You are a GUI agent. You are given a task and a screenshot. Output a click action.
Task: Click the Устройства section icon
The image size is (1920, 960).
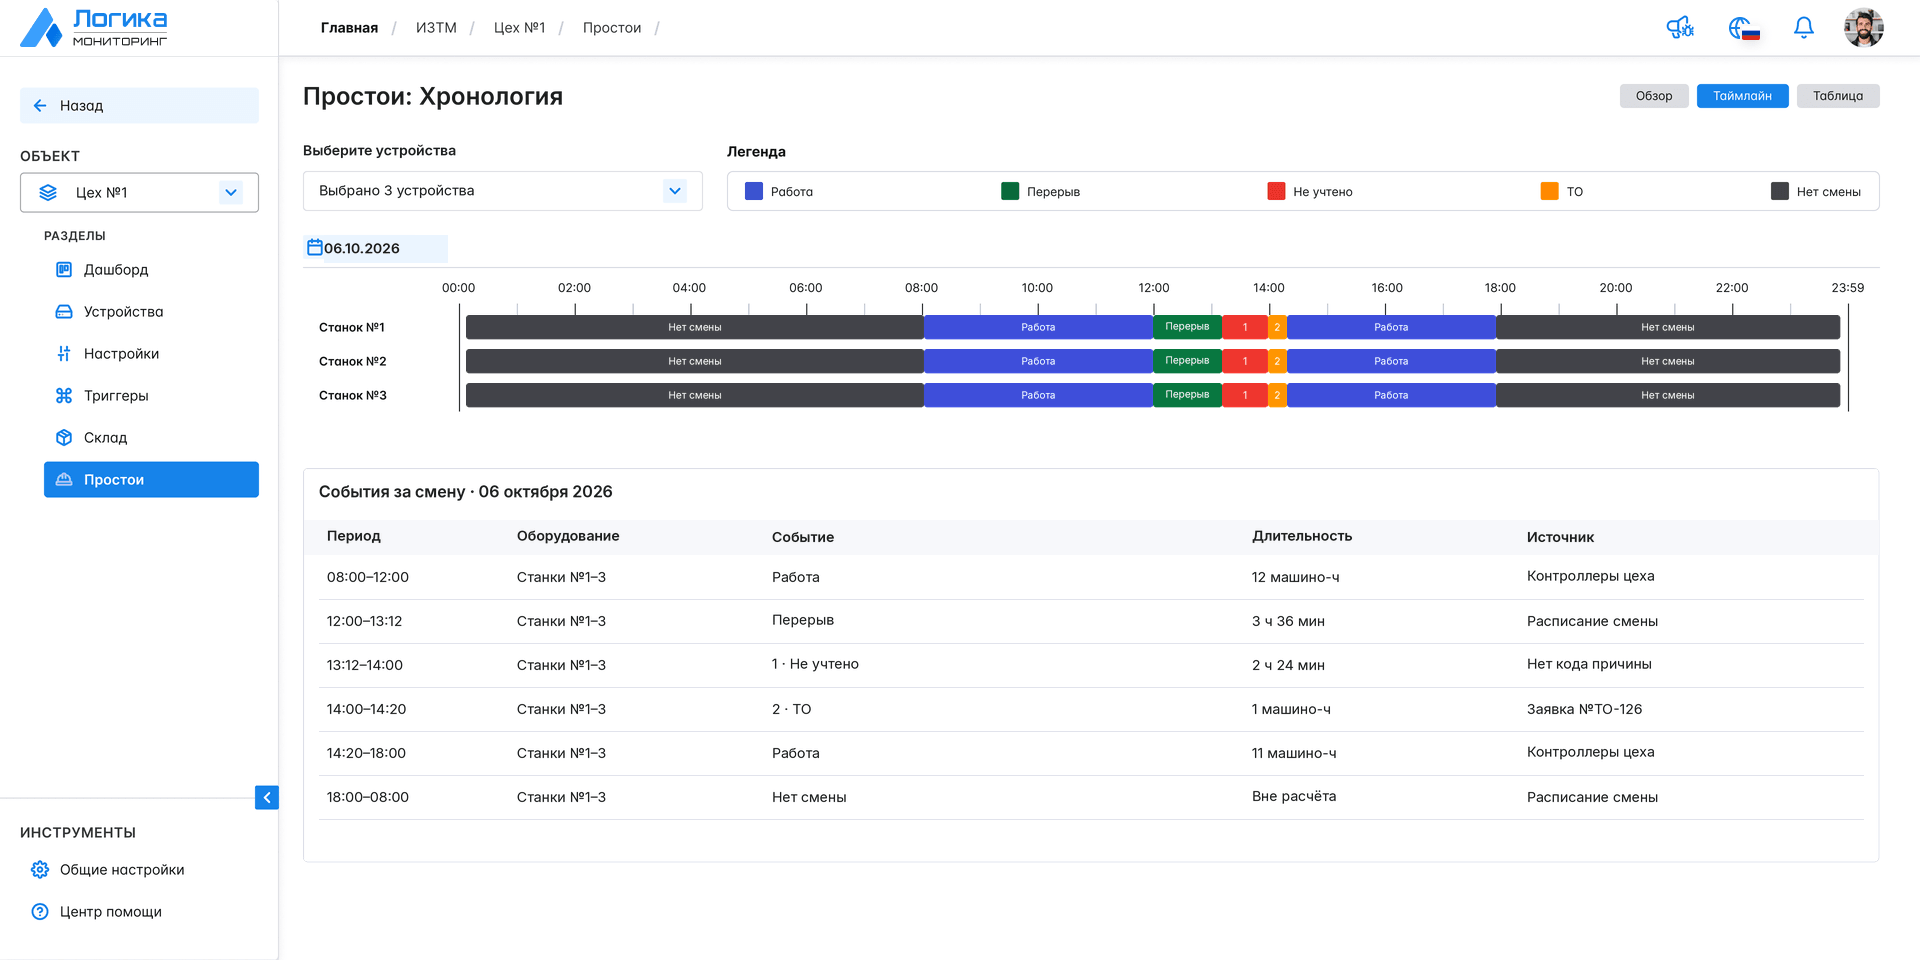pyautogui.click(x=64, y=312)
